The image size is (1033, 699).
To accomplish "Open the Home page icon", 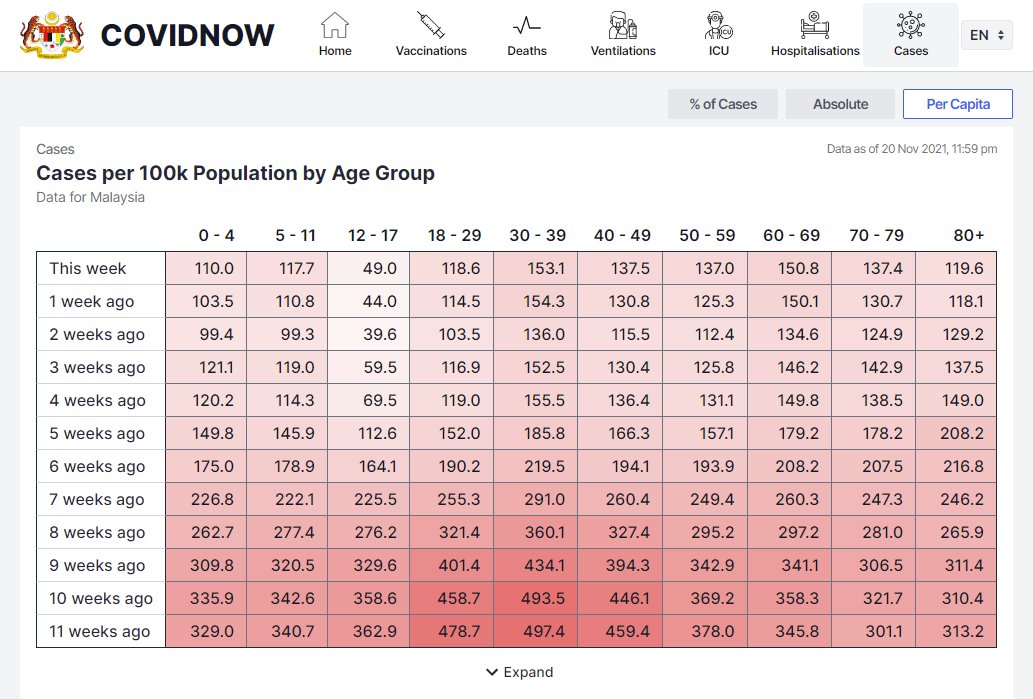I will click(x=335, y=25).
